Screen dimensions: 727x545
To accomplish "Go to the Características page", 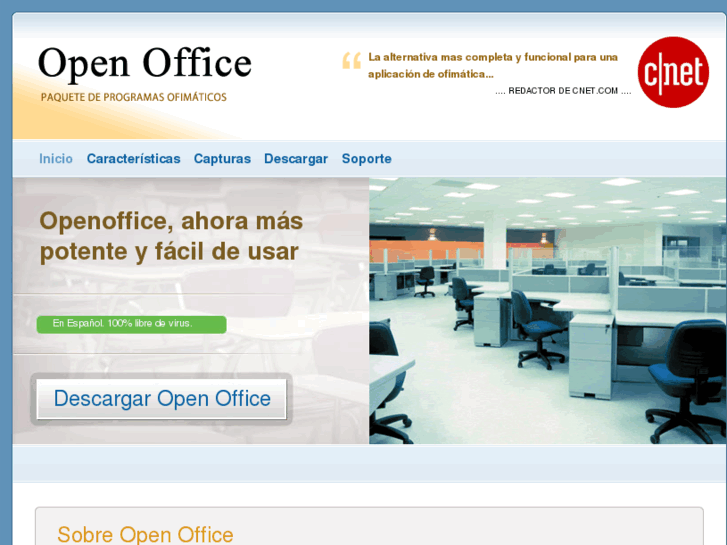I will [134, 159].
